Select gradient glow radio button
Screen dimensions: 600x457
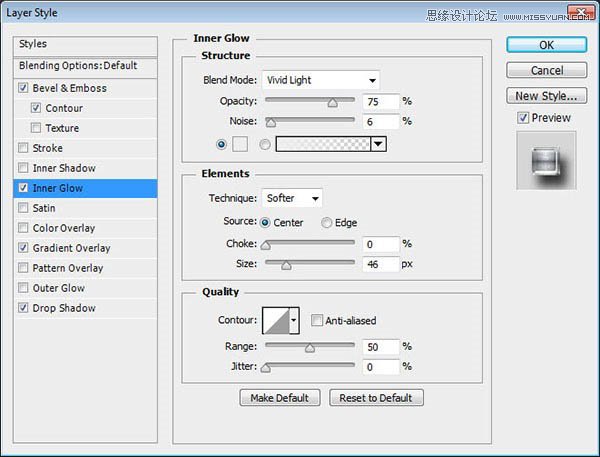(265, 144)
